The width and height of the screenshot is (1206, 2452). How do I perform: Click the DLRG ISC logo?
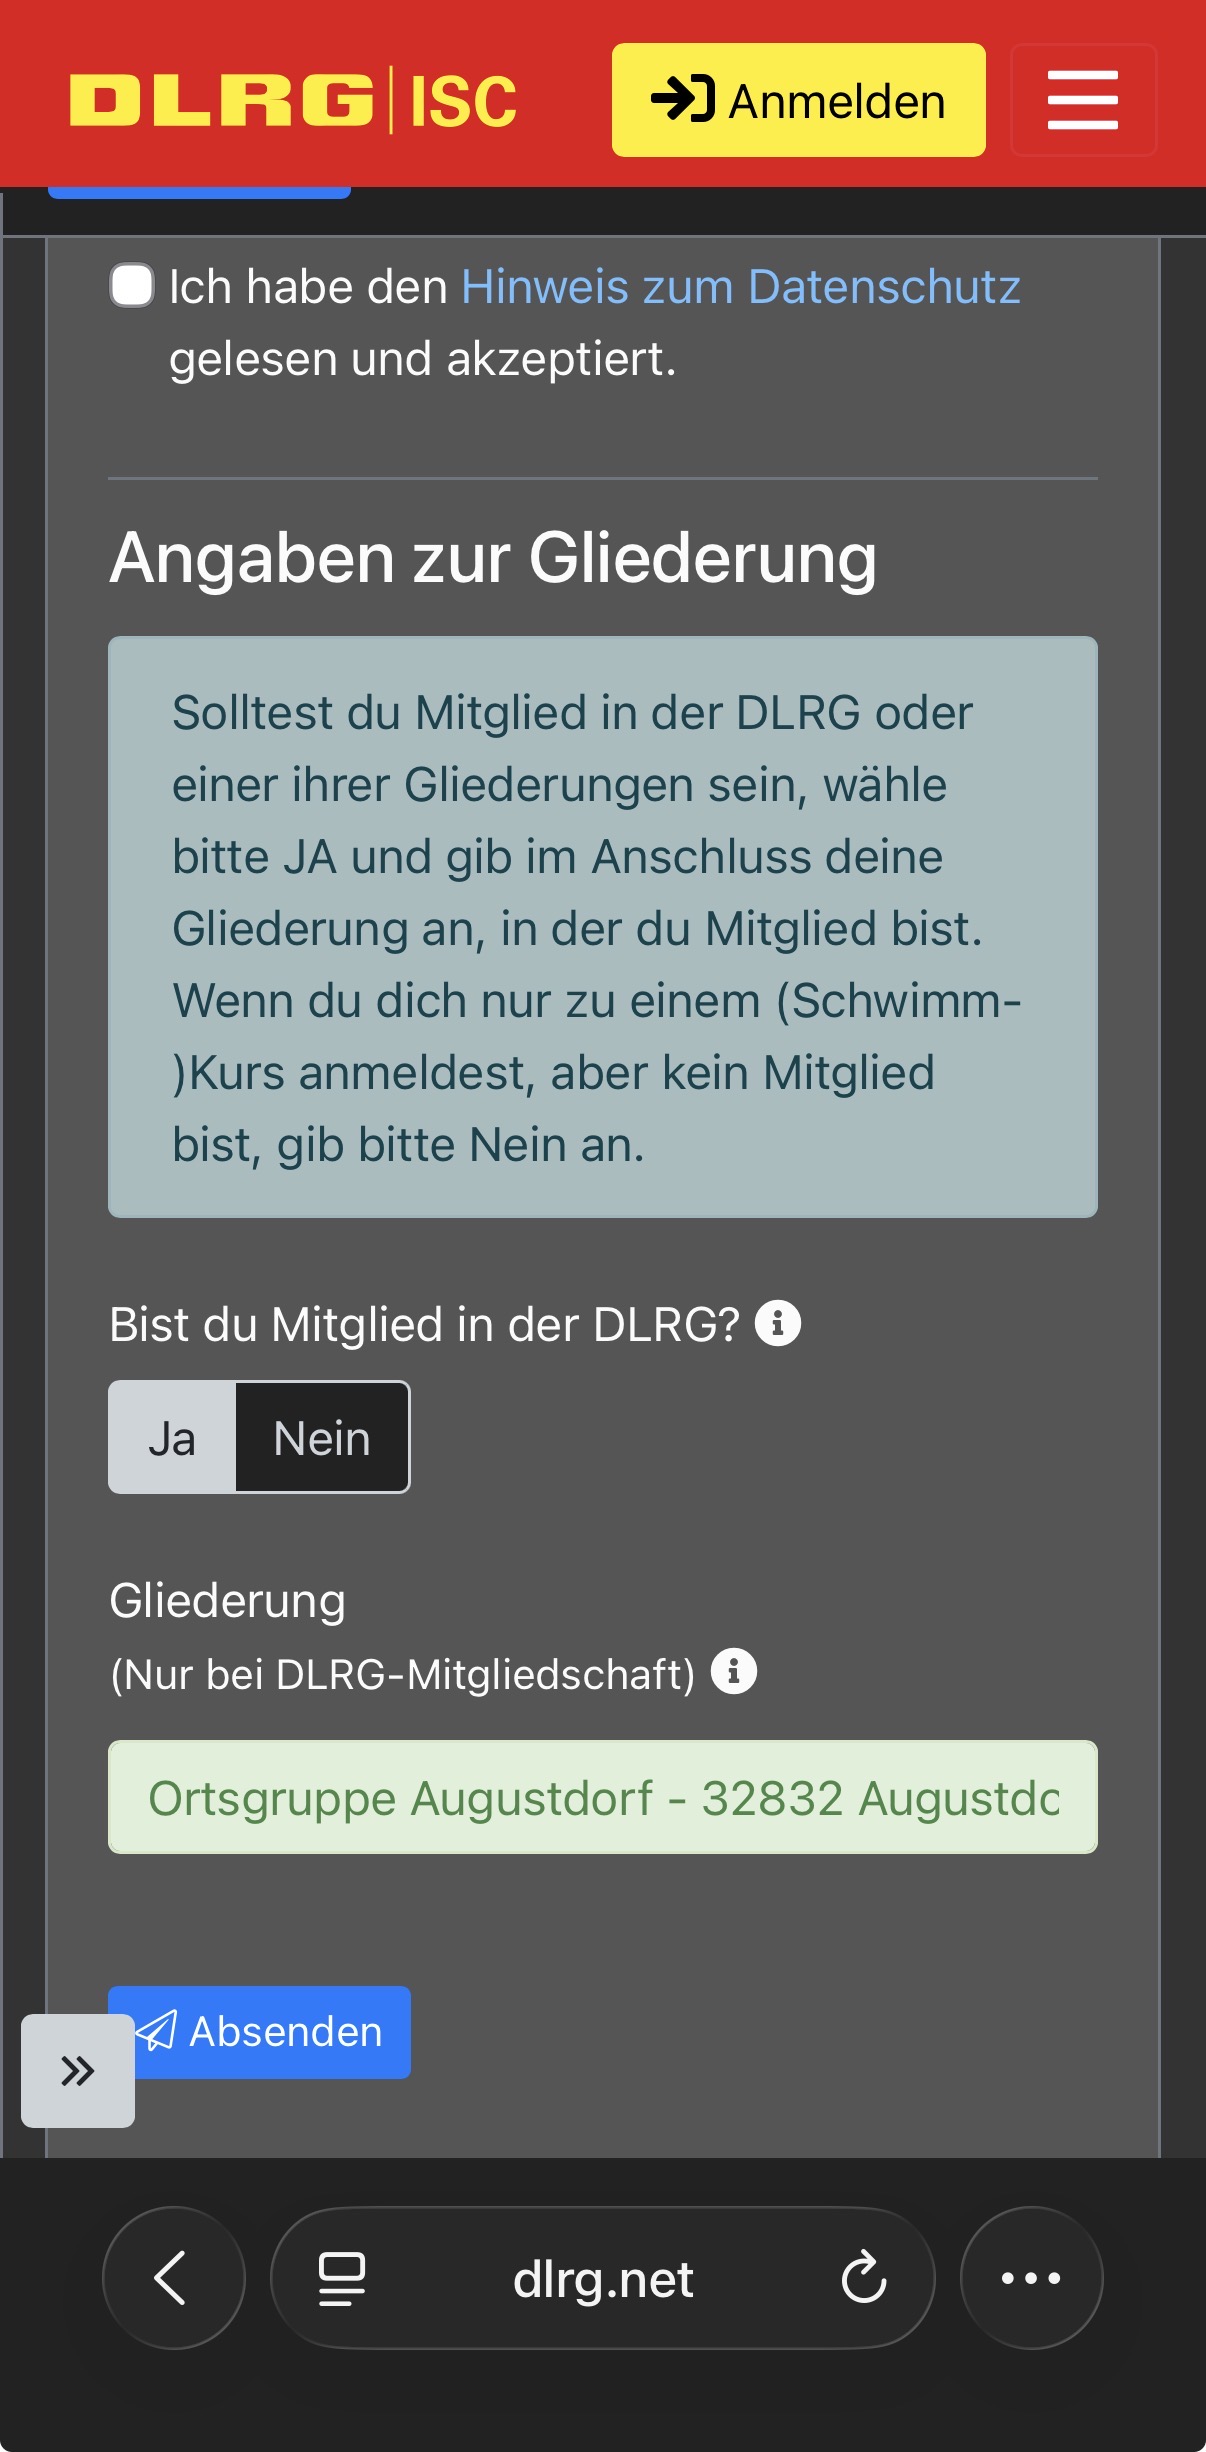(293, 100)
